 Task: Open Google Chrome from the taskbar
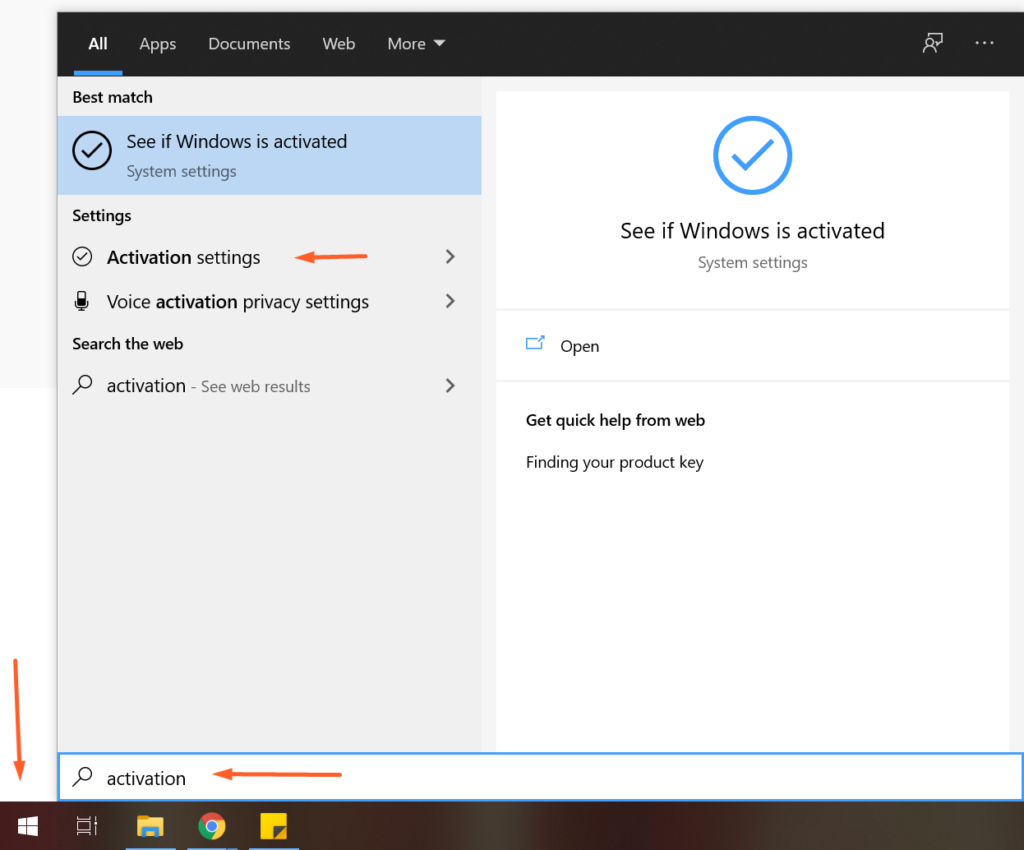(212, 826)
